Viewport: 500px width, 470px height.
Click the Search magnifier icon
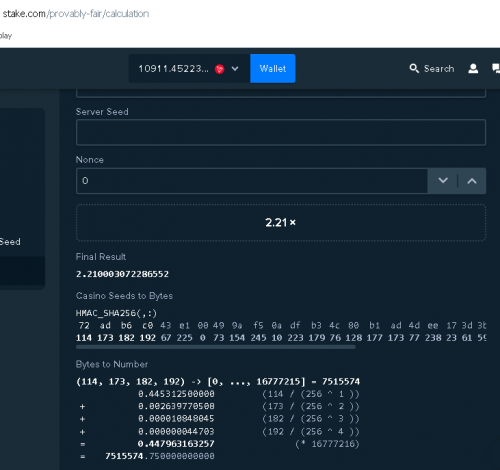point(414,68)
